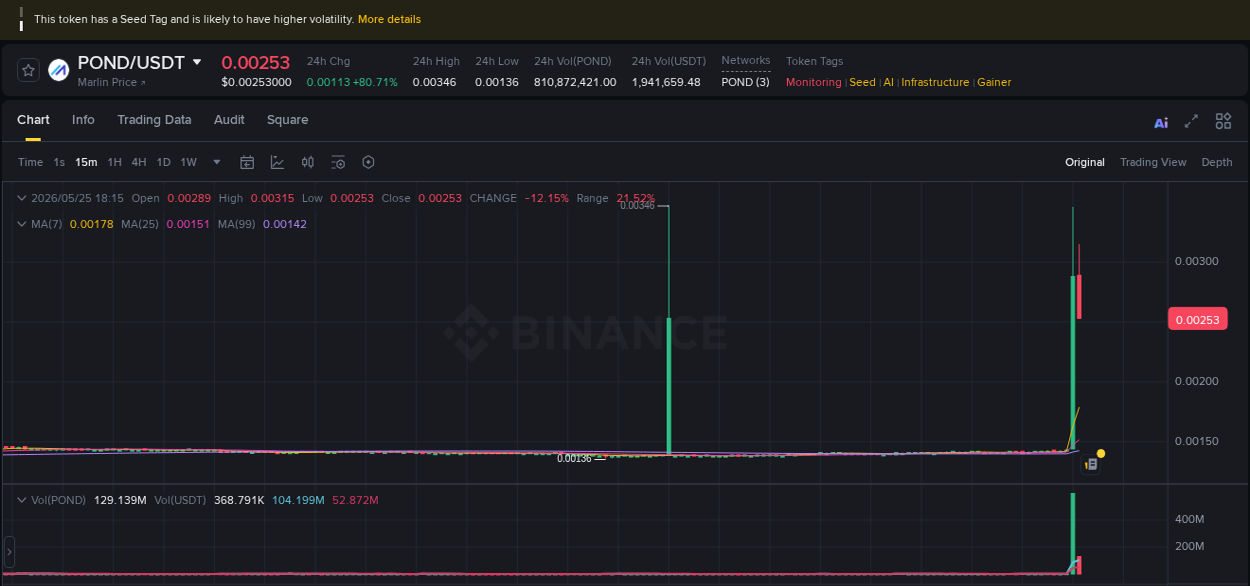The width and height of the screenshot is (1250, 586).
Task: Click the 400M volume axis label
Action: click(x=1189, y=519)
